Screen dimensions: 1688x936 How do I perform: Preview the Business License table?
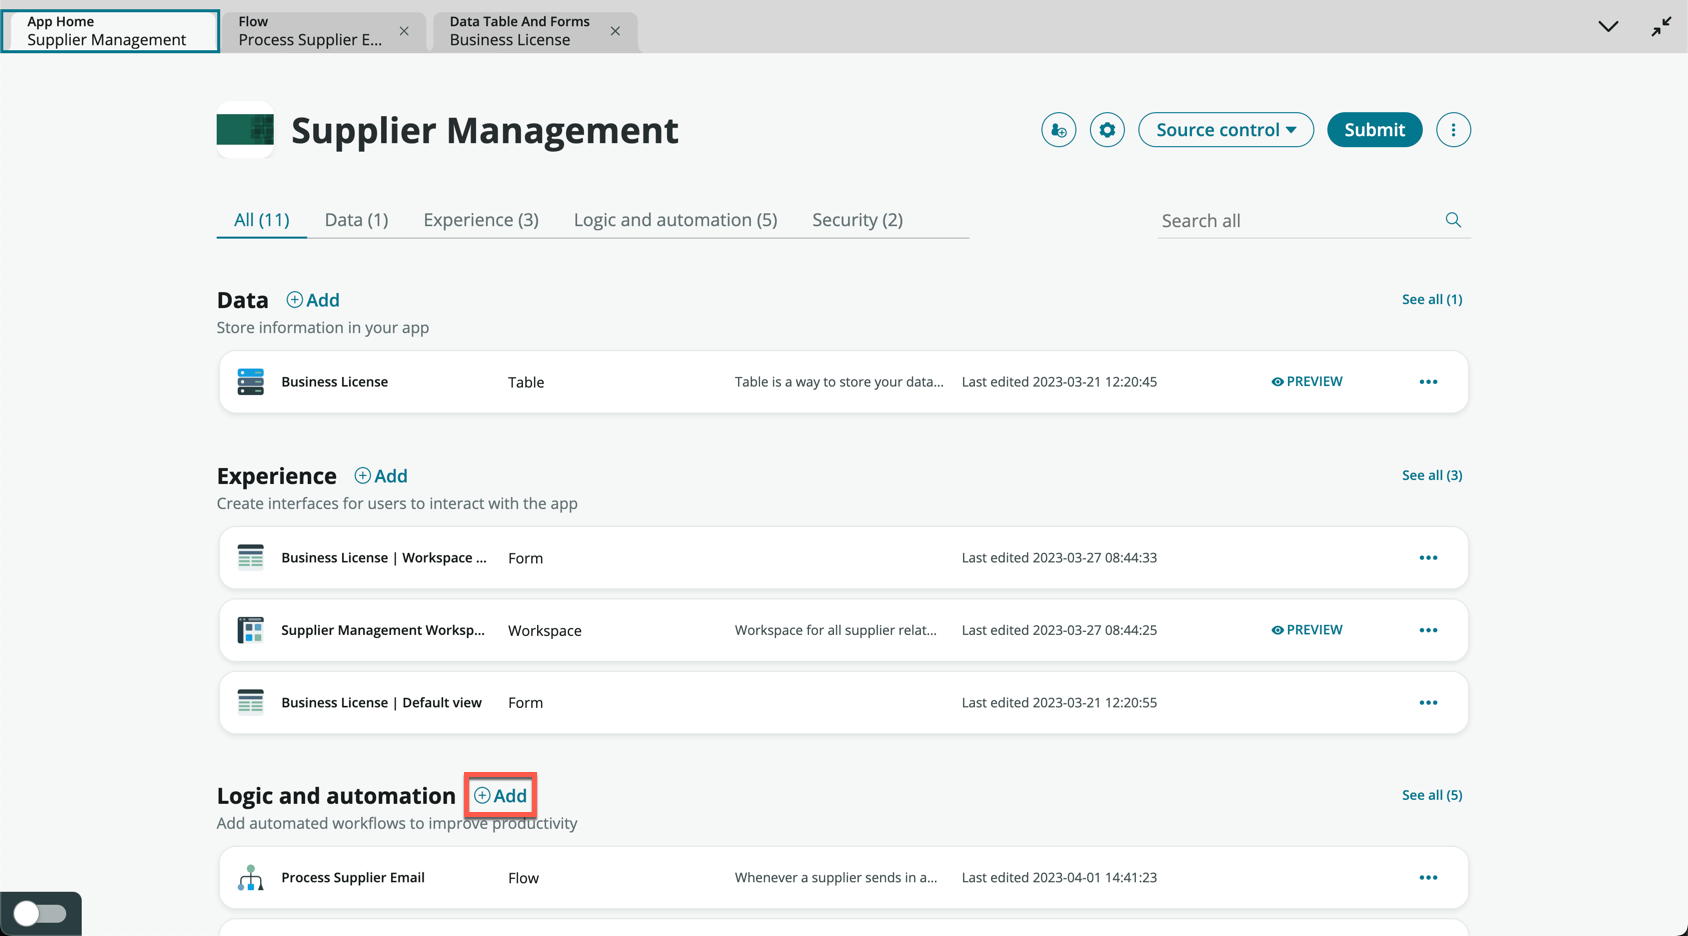coord(1306,382)
